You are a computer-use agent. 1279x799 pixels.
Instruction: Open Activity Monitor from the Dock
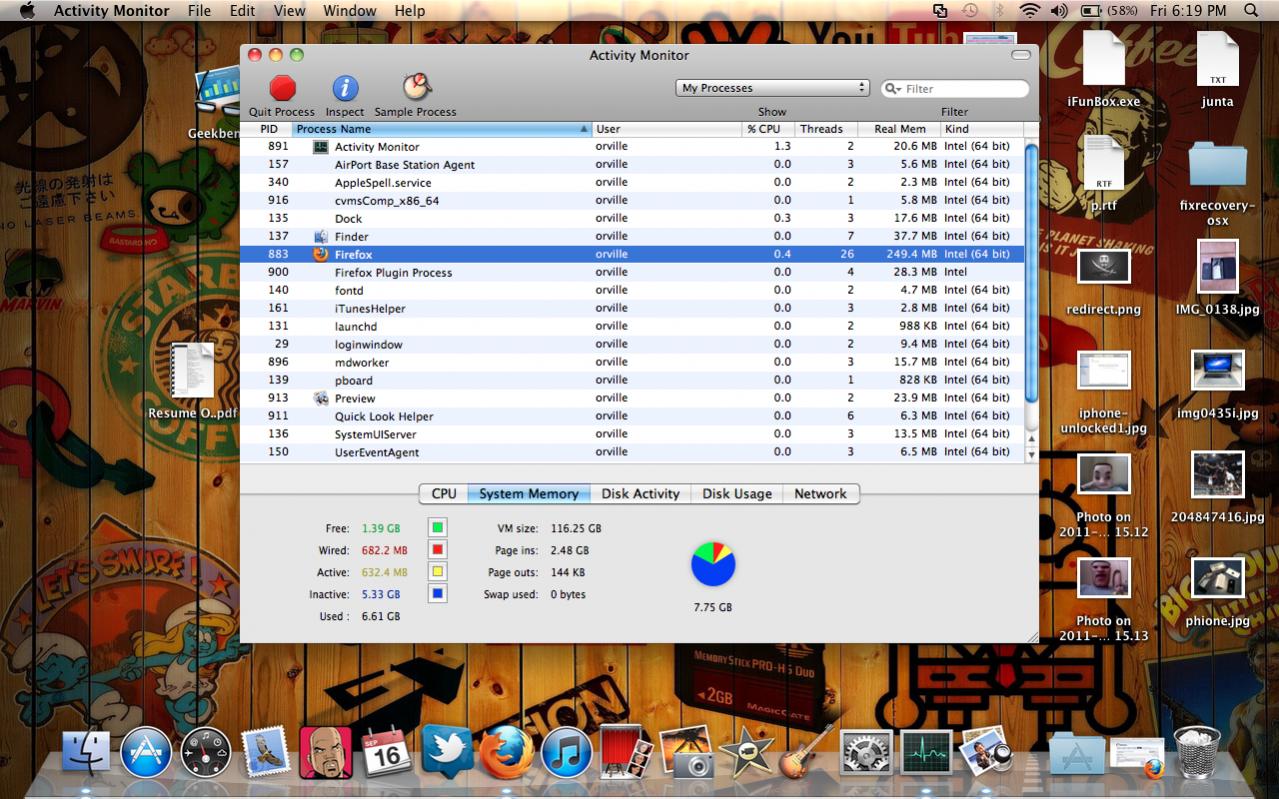pos(926,752)
